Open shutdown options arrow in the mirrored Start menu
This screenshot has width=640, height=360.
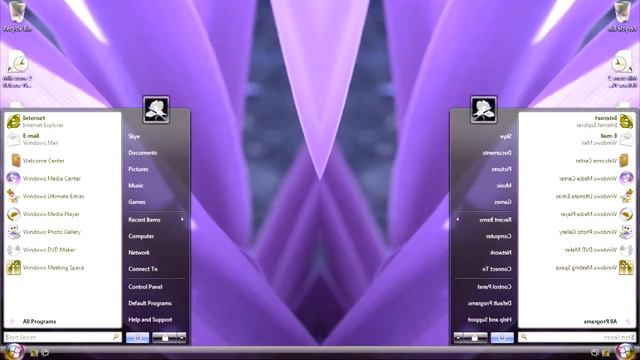pos(458,338)
